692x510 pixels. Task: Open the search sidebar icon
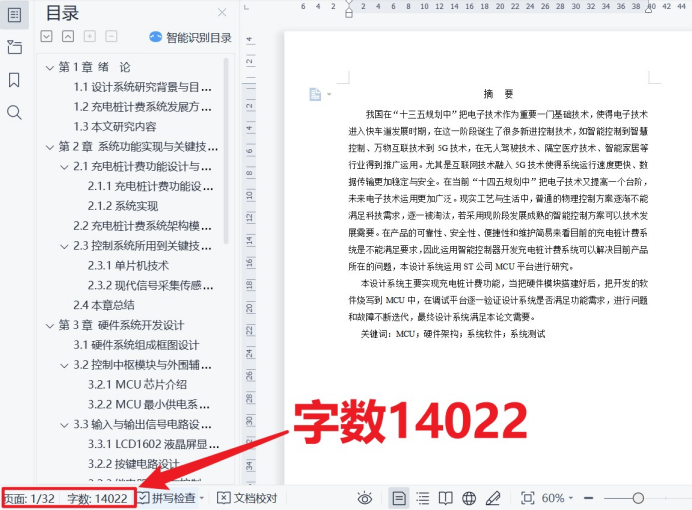14,112
